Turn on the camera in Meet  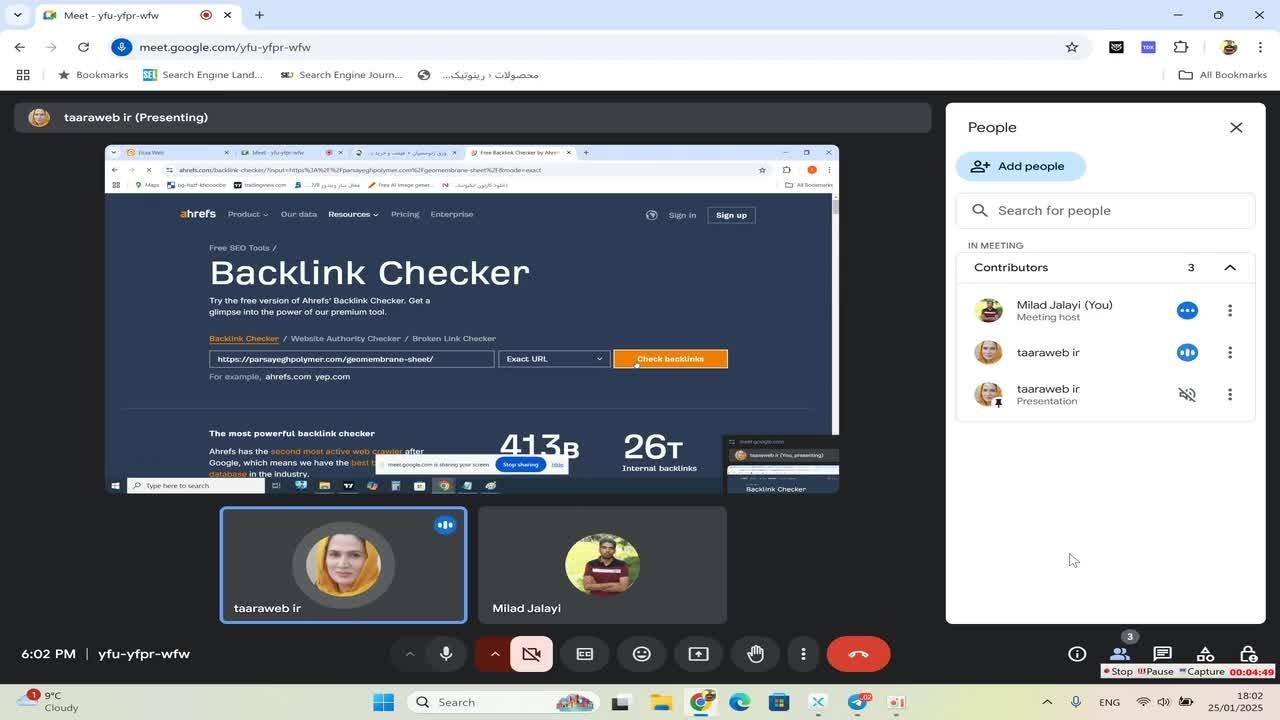tap(531, 654)
